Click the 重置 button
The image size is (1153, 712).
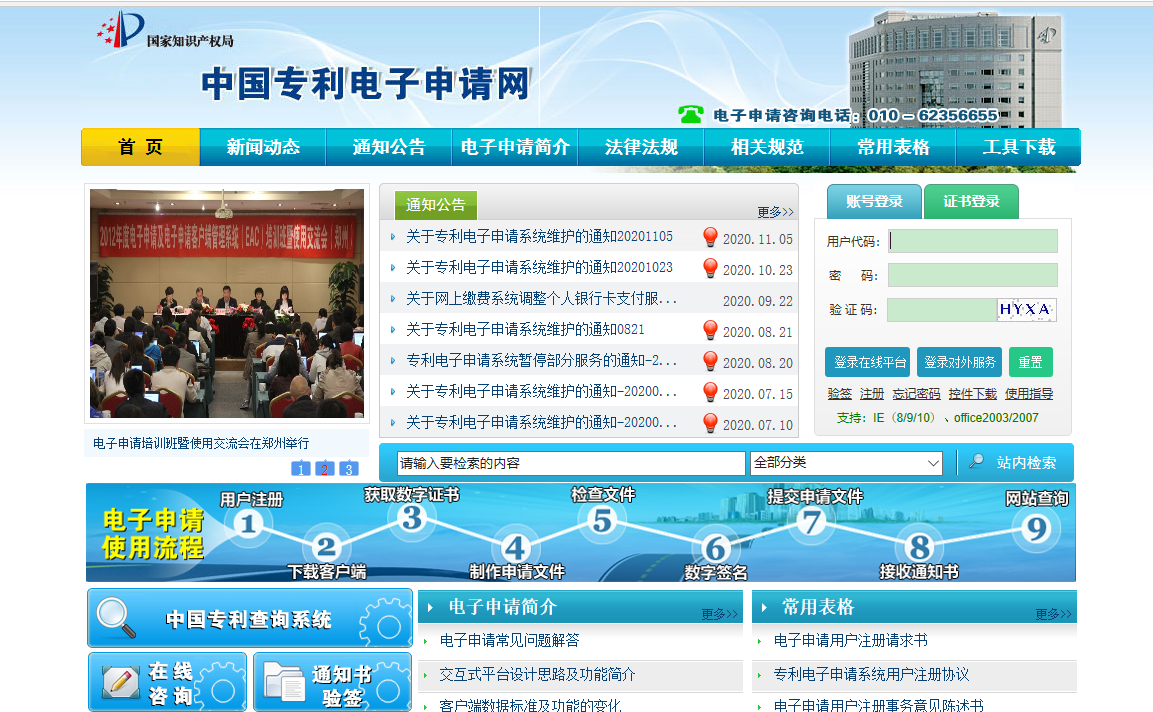[x=1031, y=362]
